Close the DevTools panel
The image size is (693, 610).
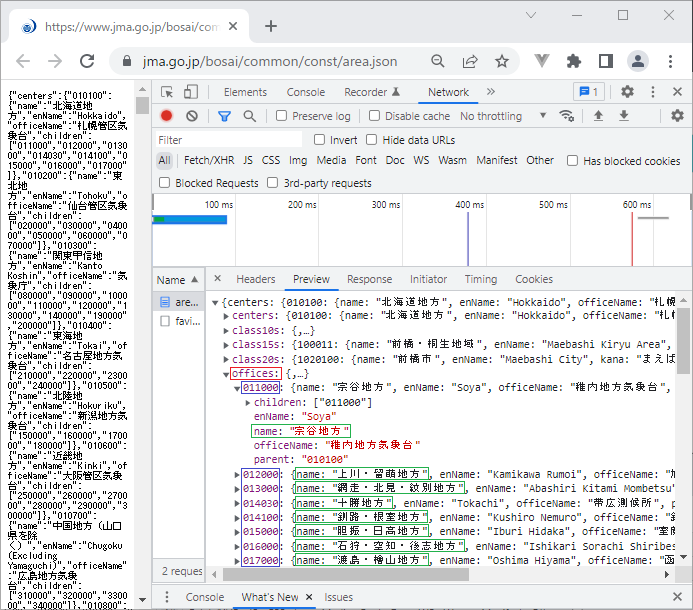click(x=677, y=92)
